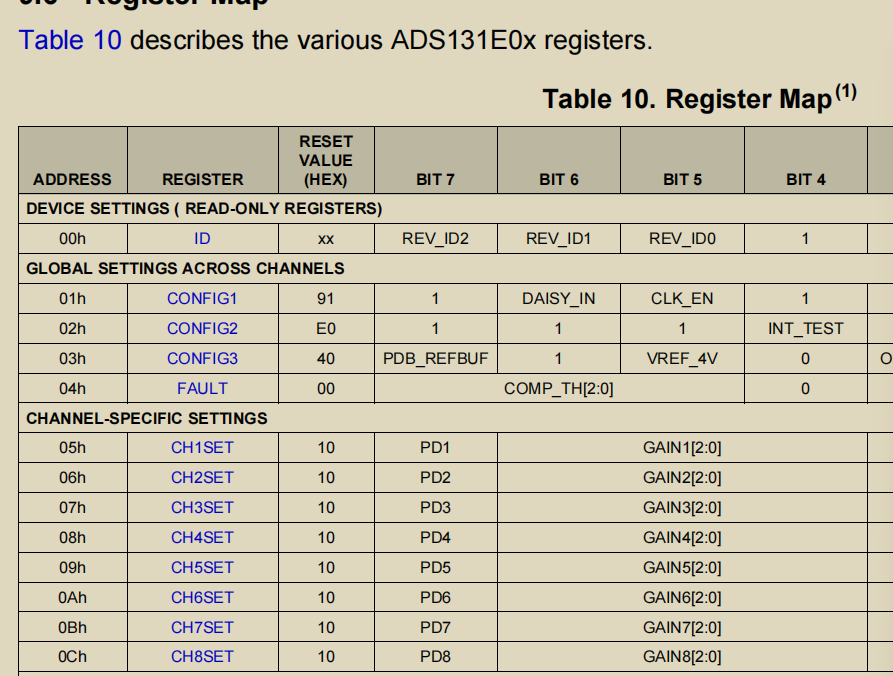This screenshot has width=893, height=676.
Task: Click the DEVICE SETTINGS section heading
Action: (x=204, y=208)
